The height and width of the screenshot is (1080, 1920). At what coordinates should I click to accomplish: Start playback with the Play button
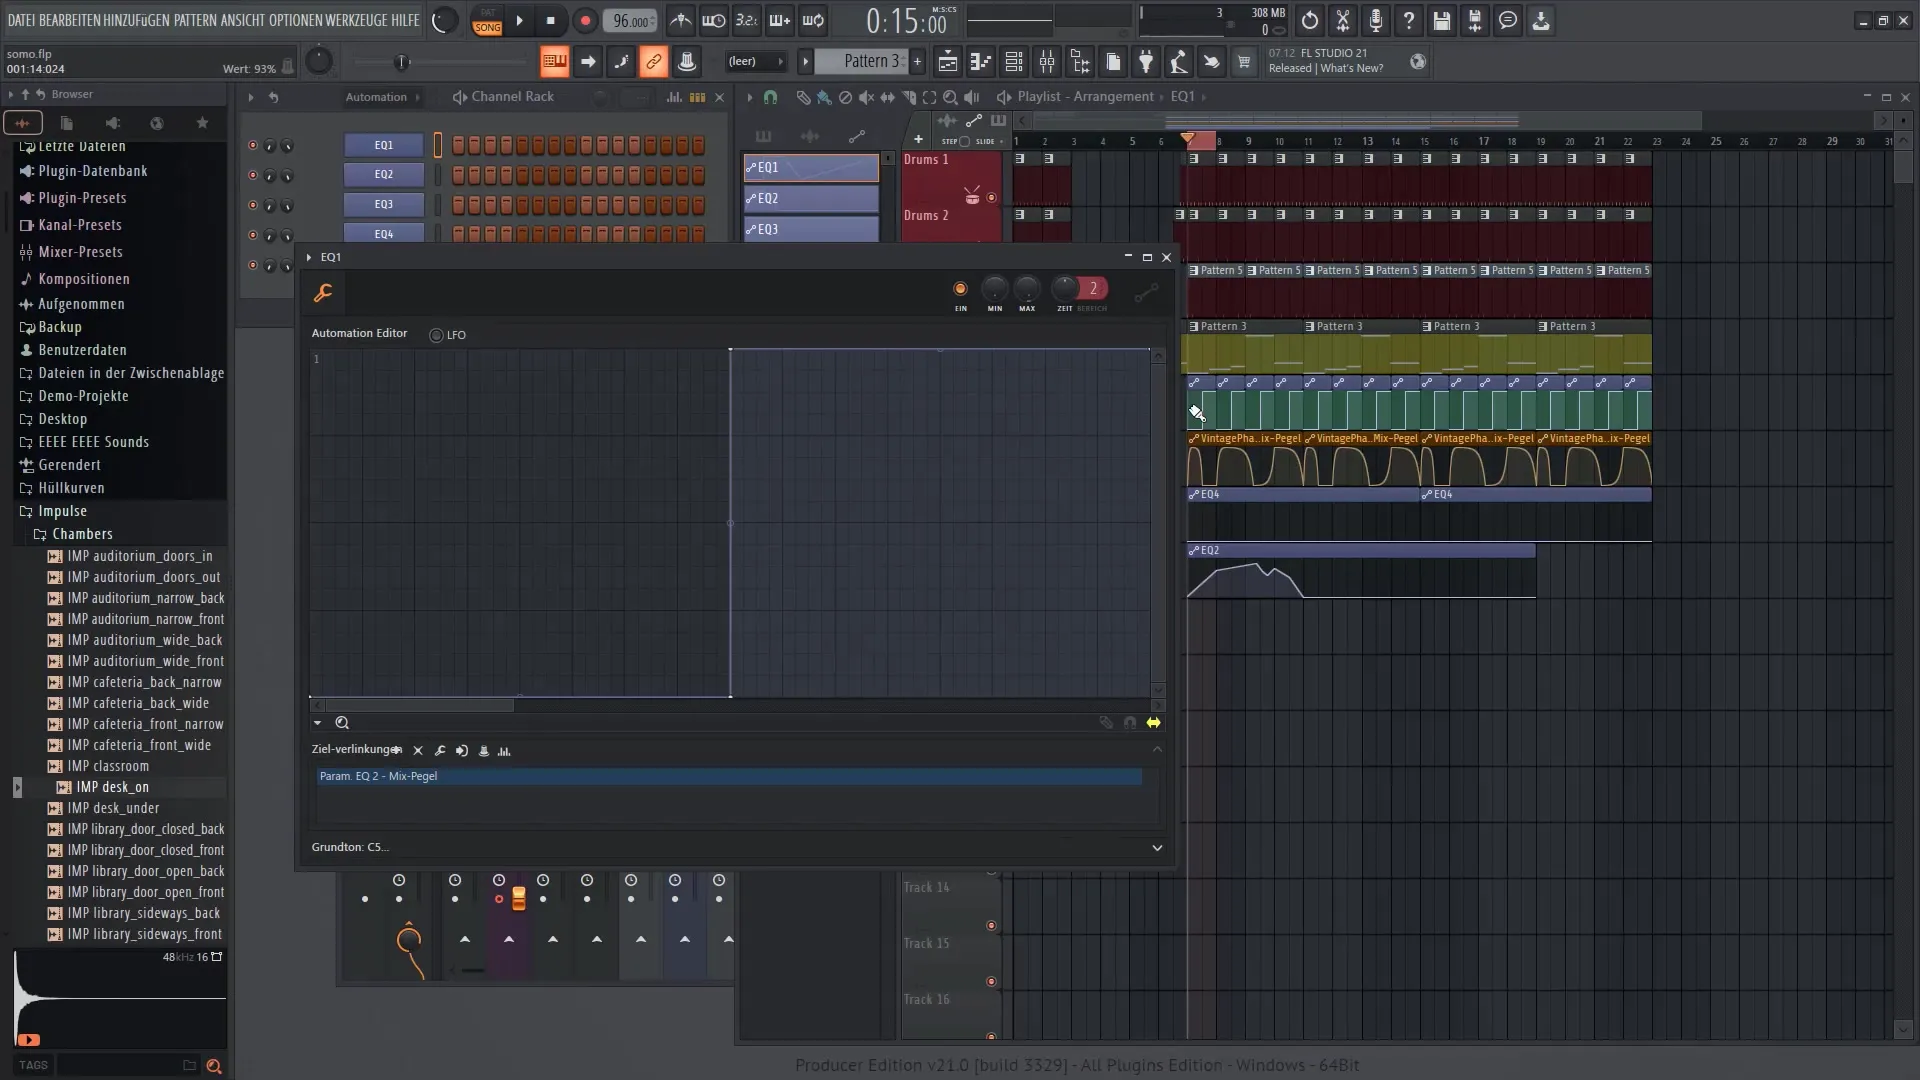point(519,20)
